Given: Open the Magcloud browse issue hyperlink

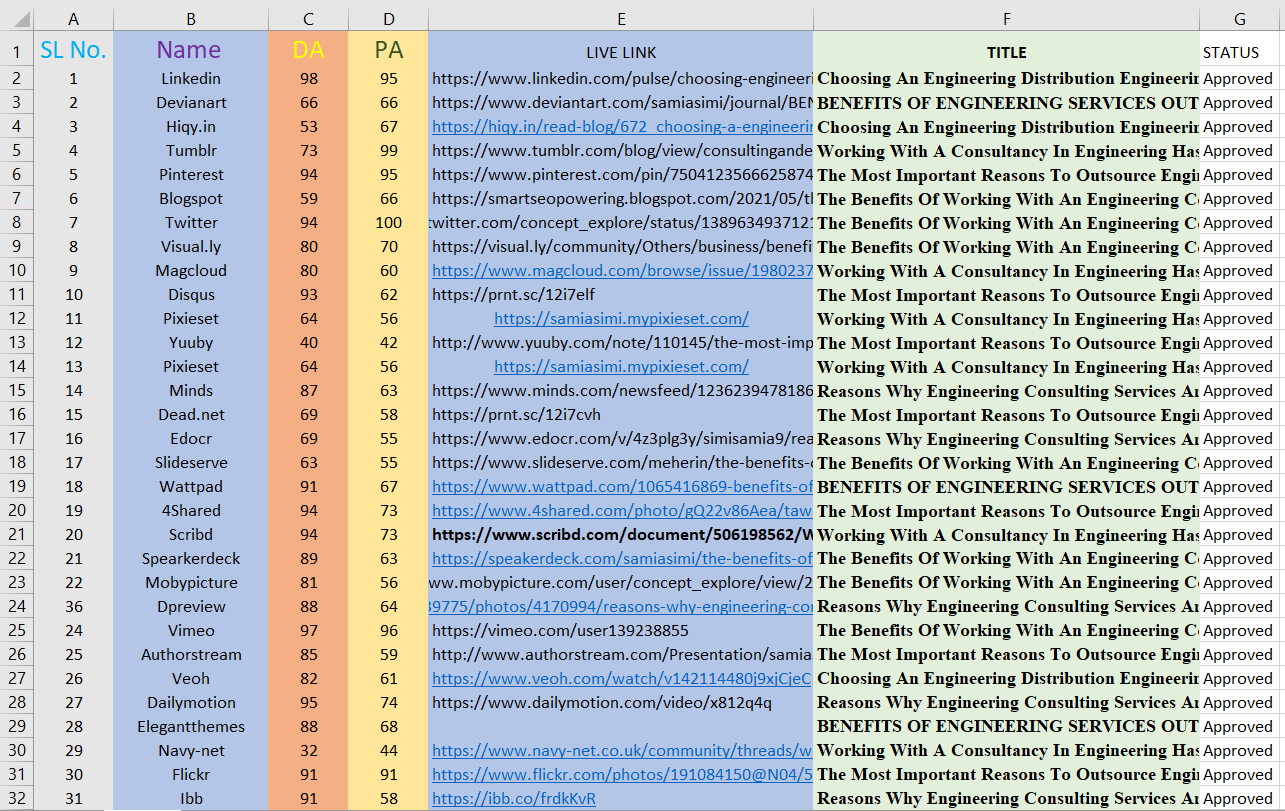Looking at the screenshot, I should click(621, 270).
